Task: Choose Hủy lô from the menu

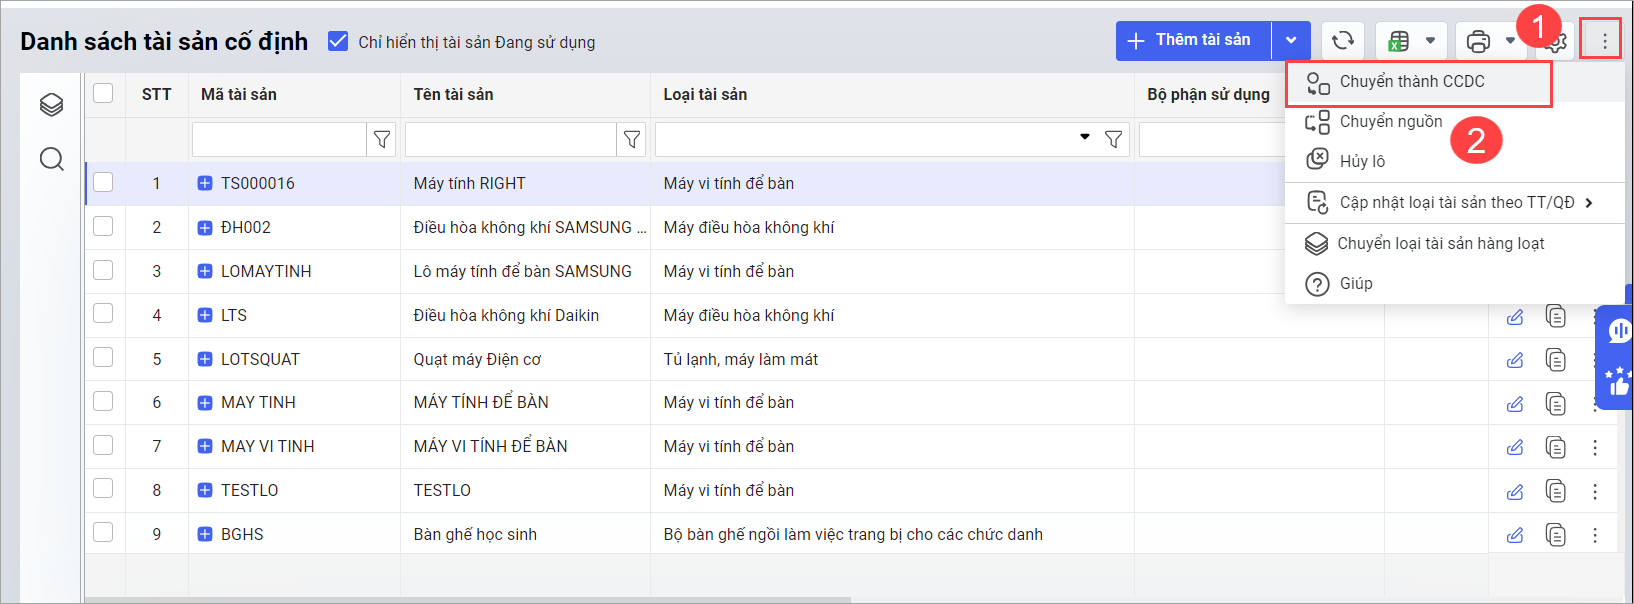Action: point(1362,161)
